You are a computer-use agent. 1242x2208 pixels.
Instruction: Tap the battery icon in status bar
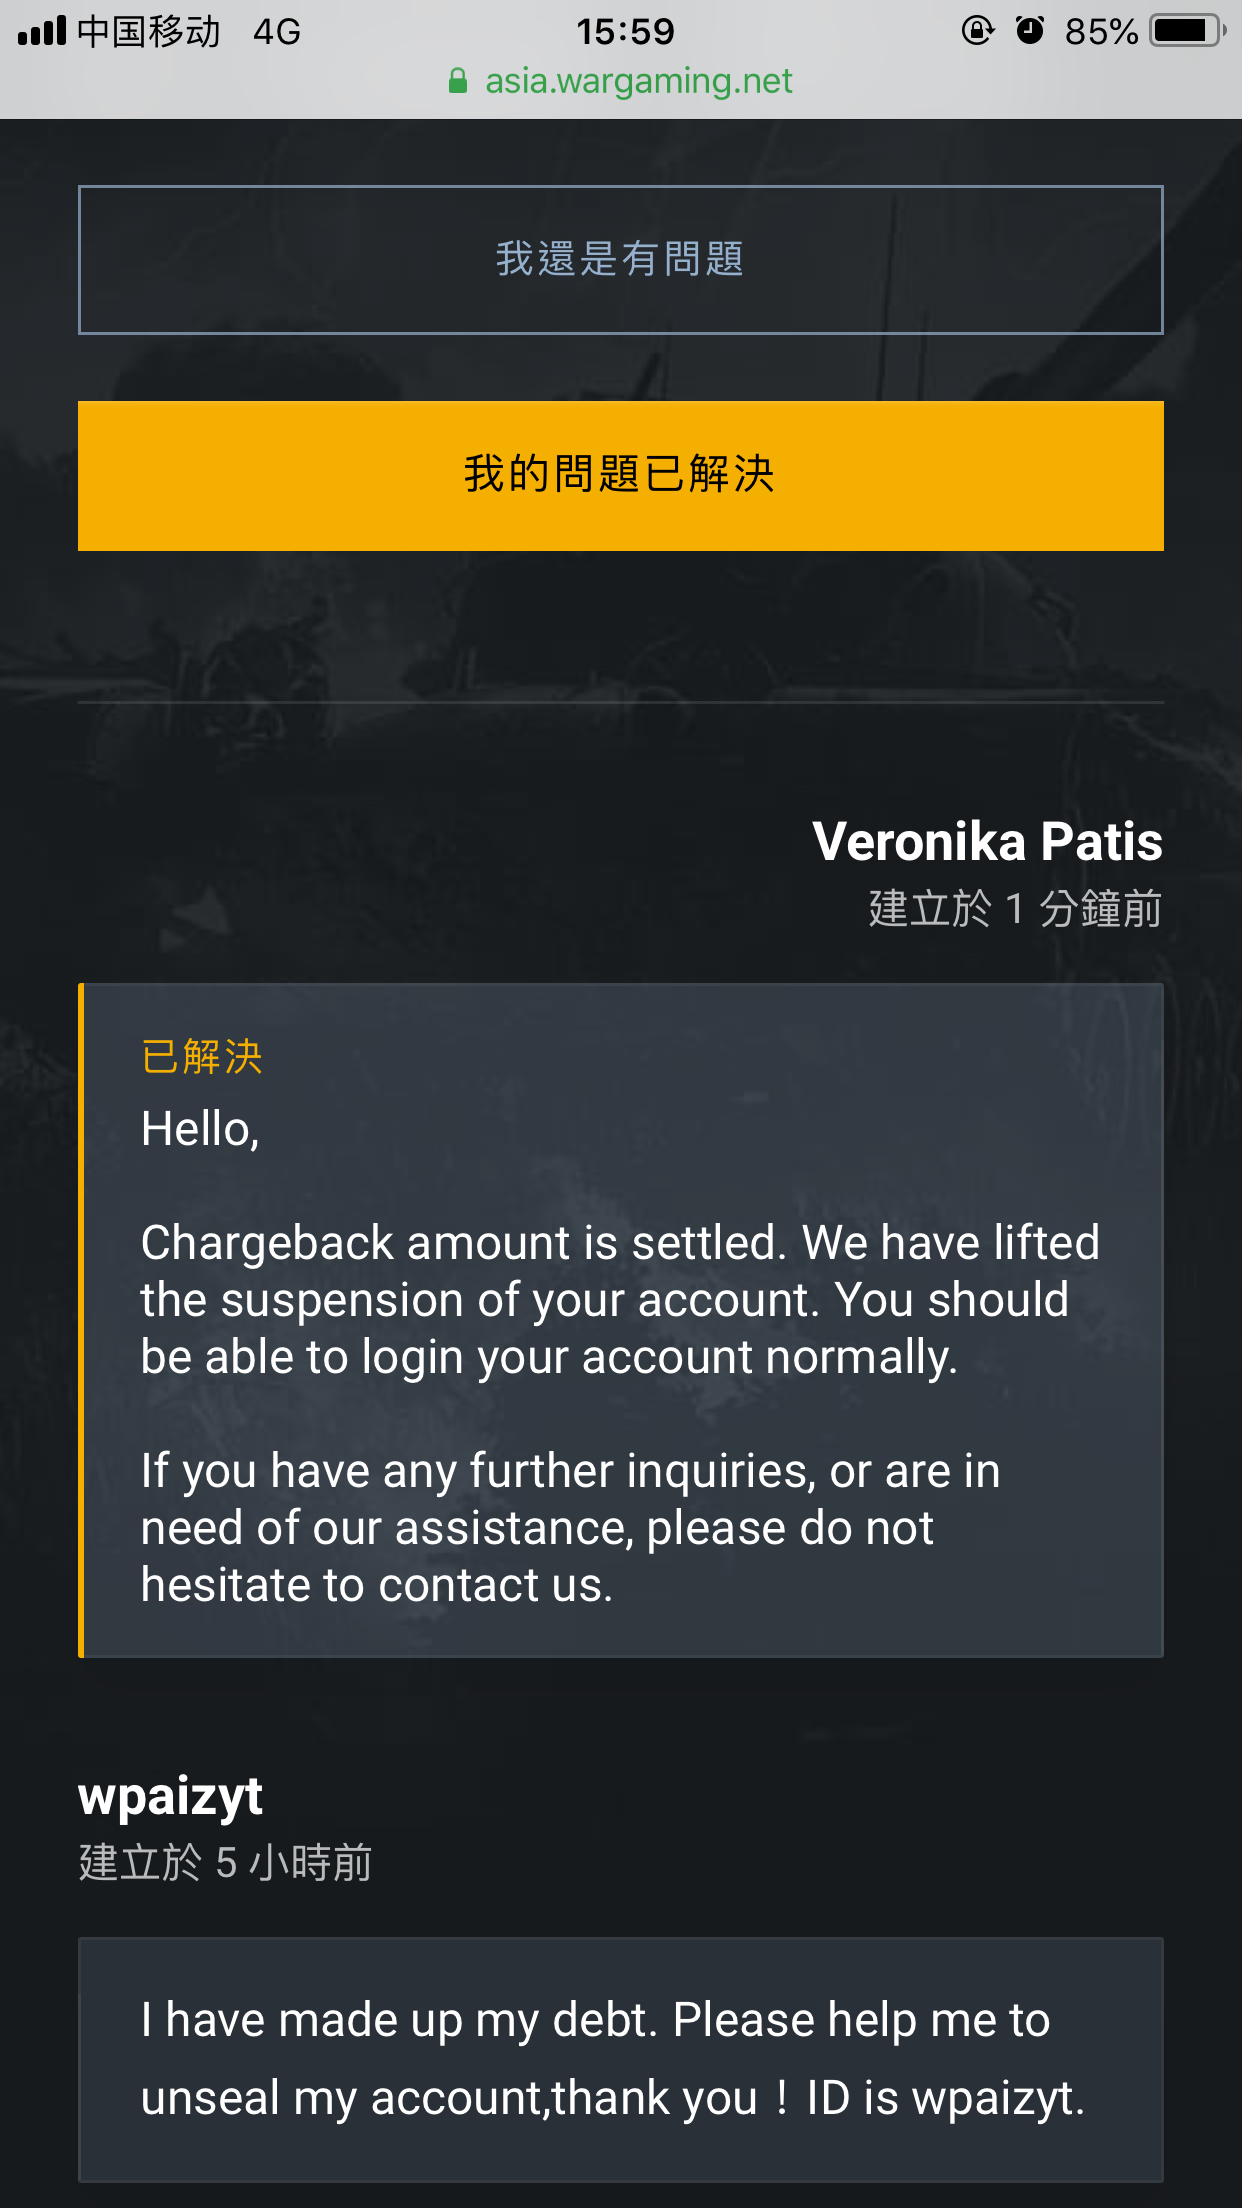1186,31
